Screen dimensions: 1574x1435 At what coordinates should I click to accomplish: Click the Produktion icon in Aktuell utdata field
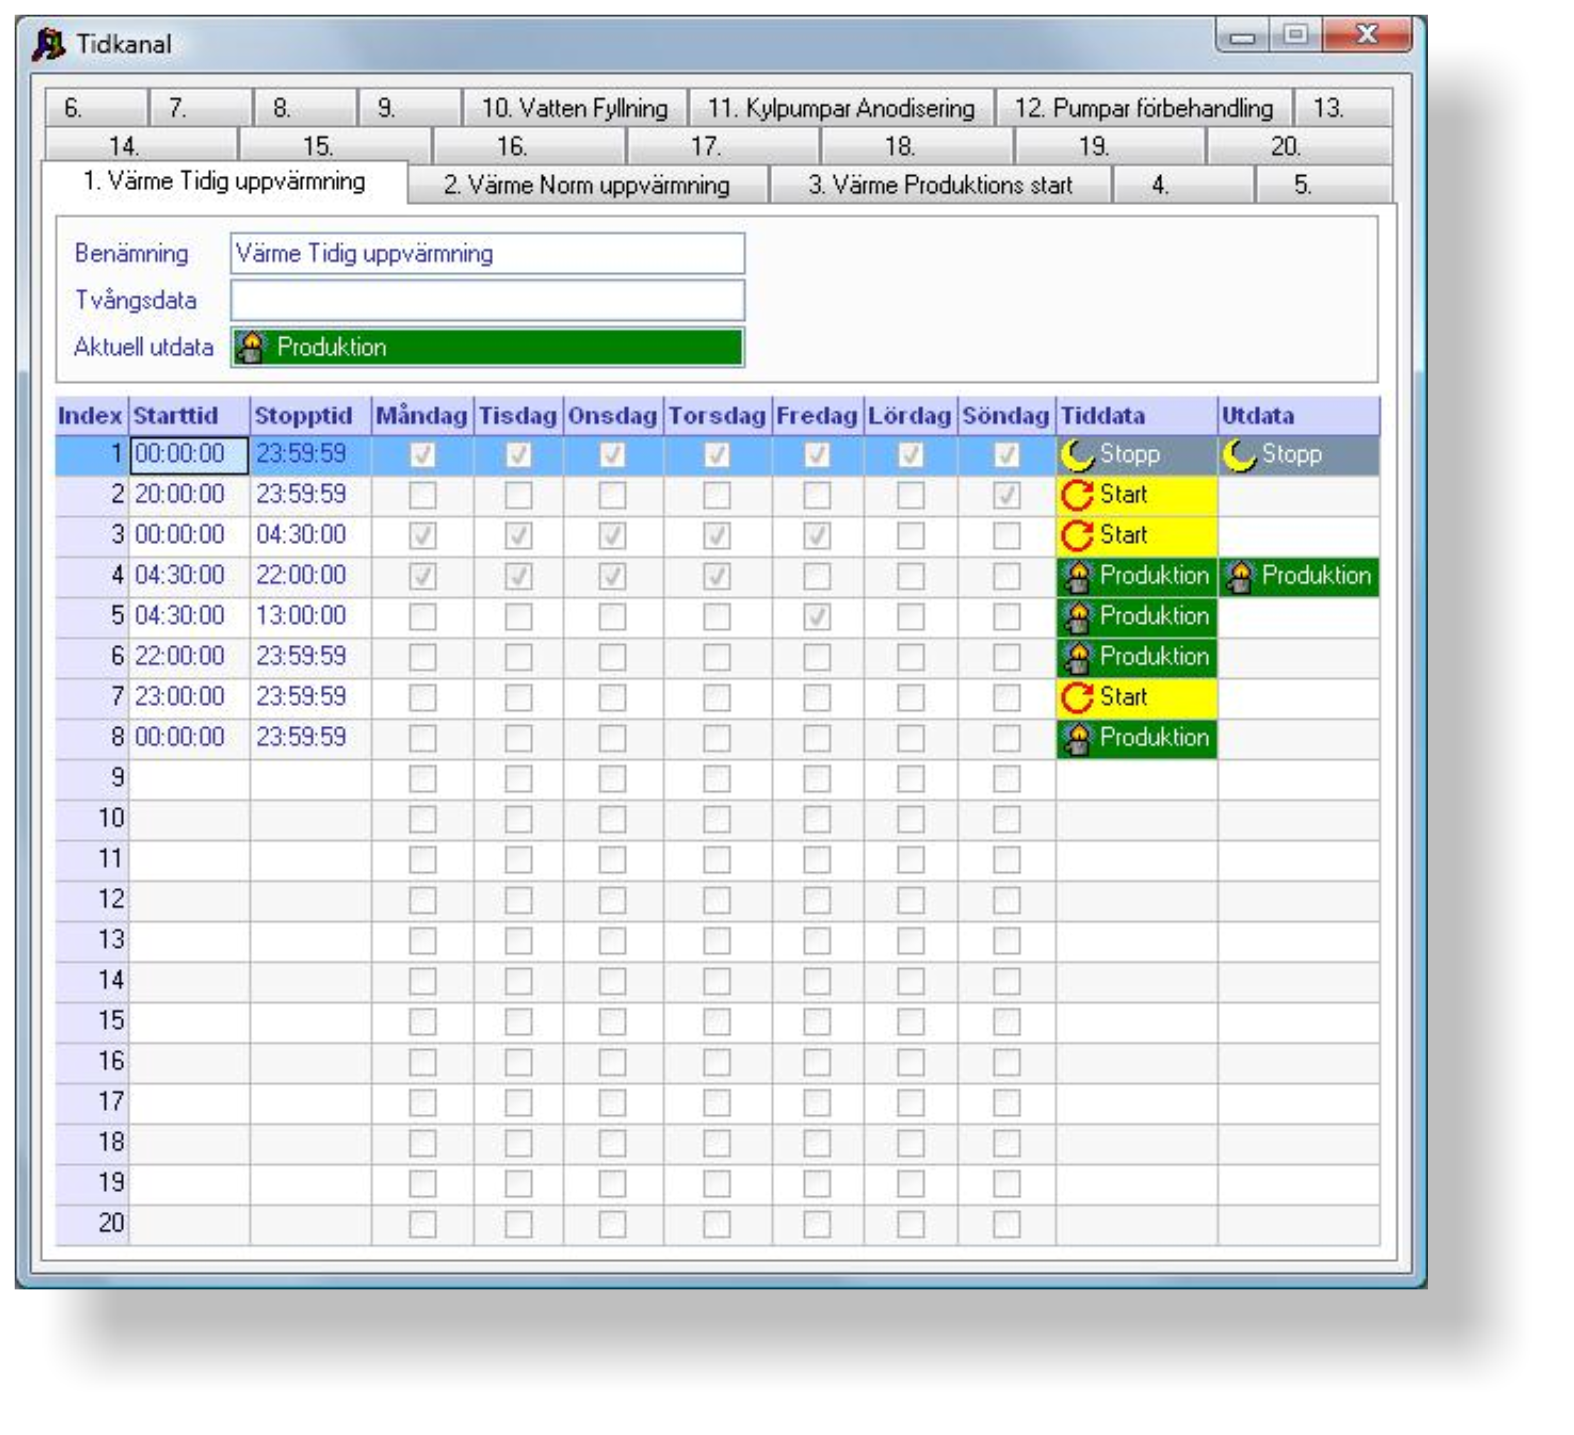click(x=252, y=348)
